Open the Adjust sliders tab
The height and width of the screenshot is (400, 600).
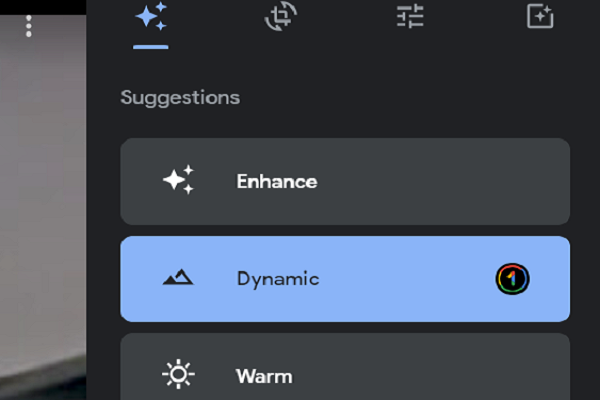(x=410, y=17)
